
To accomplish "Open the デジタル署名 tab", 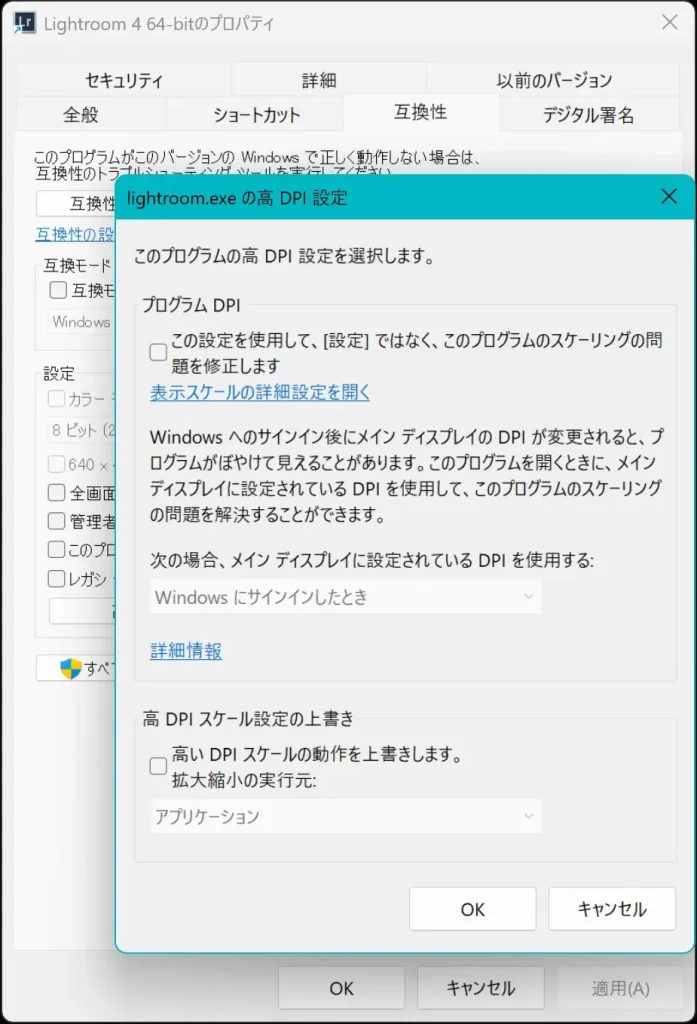I will pos(588,115).
